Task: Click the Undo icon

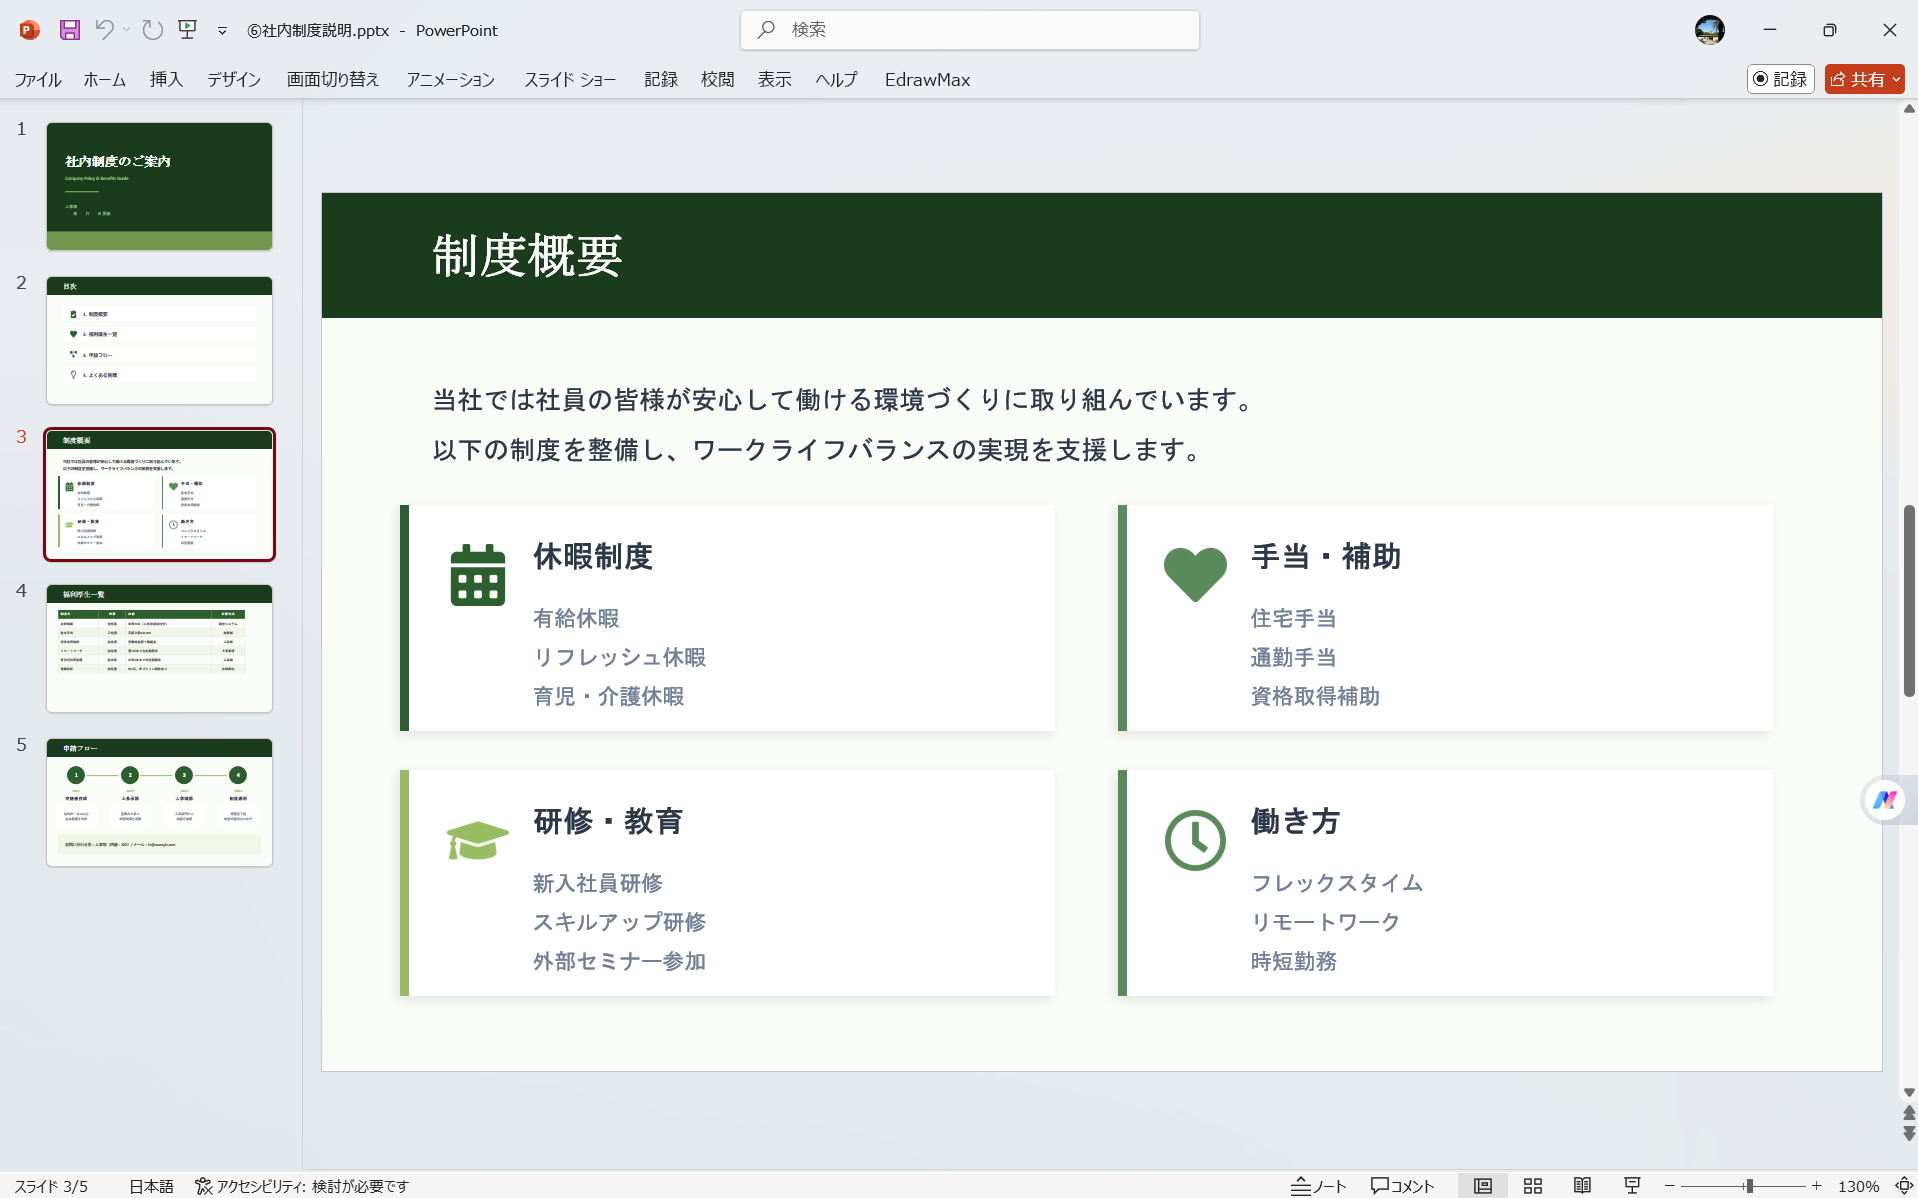Action: 104,30
